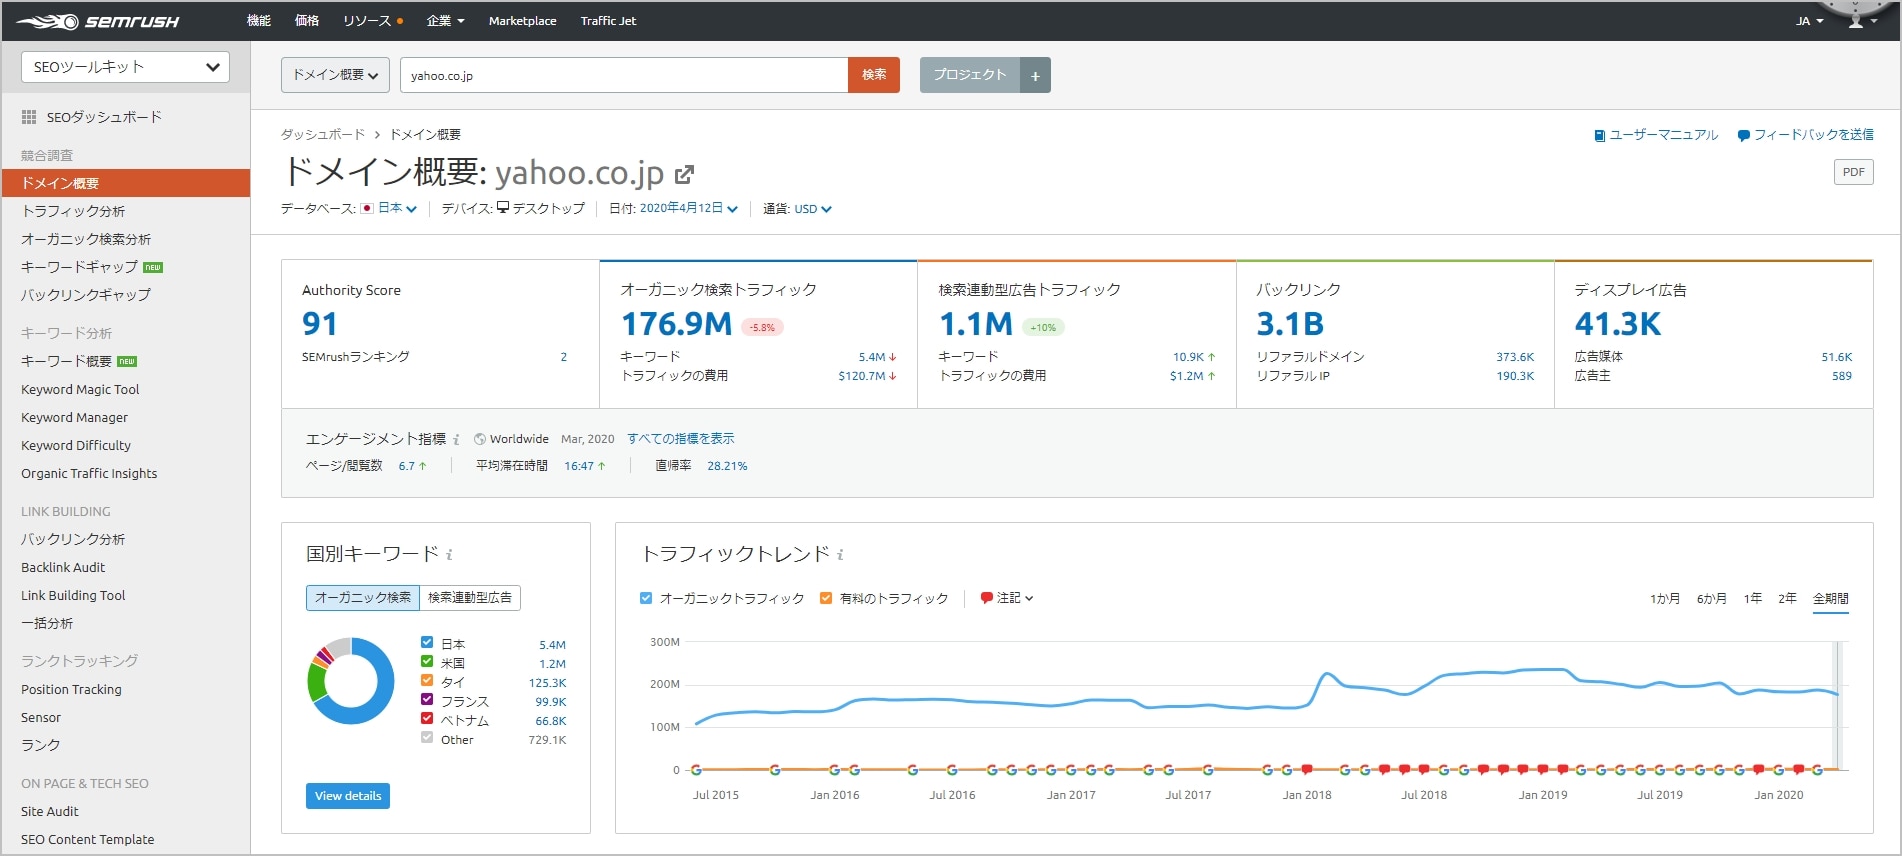Toggle the 日本 country checkbox

coord(427,643)
